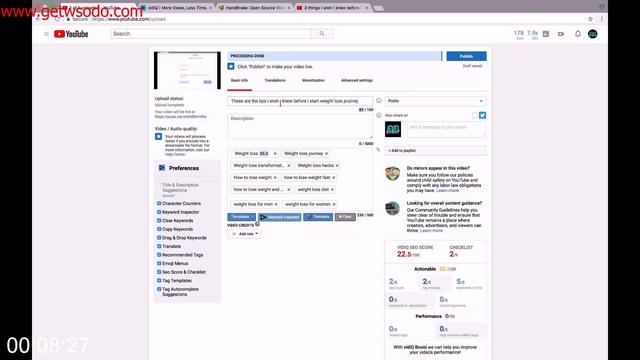The image size is (640, 360).
Task: Click into the video title field
Action: click(x=300, y=101)
